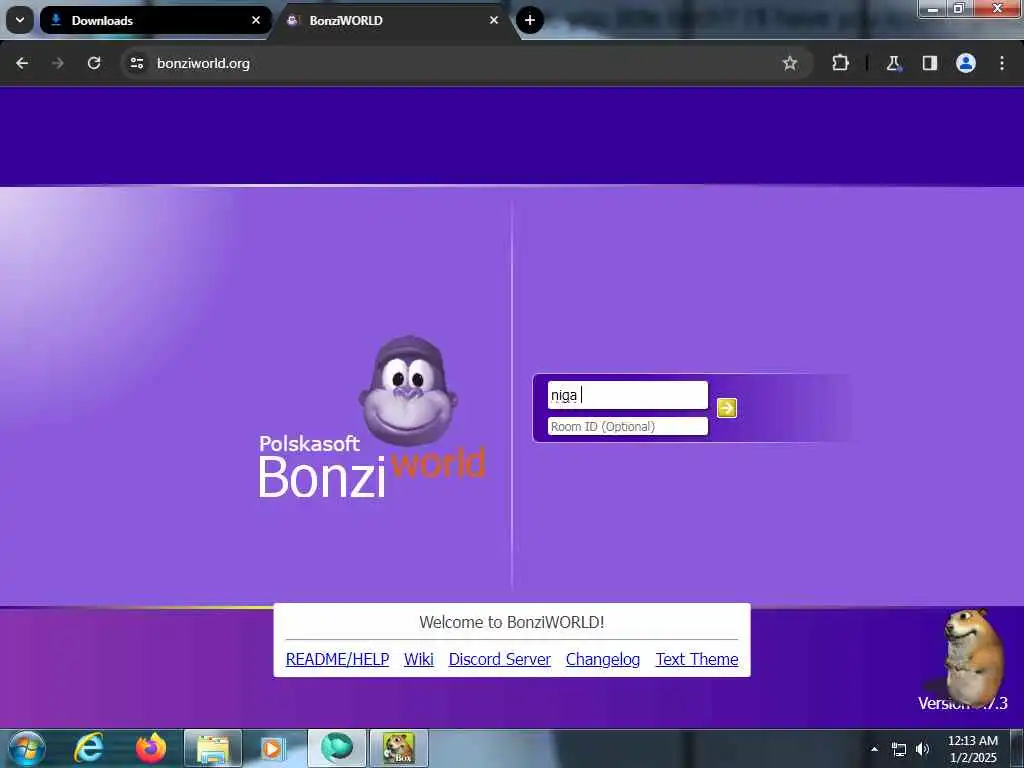Toggle the browser side panel
The image size is (1024, 768).
pos(929,63)
